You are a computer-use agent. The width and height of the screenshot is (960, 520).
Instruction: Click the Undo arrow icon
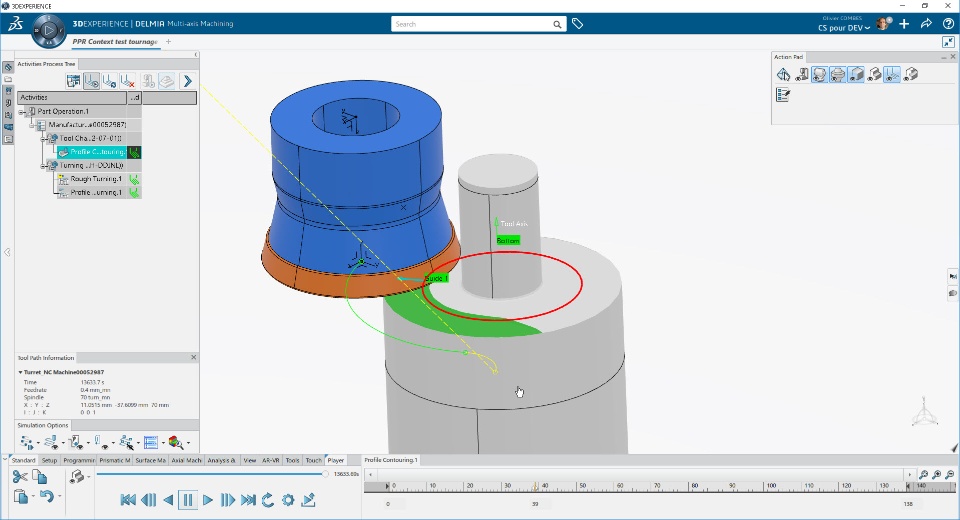tap(47, 497)
